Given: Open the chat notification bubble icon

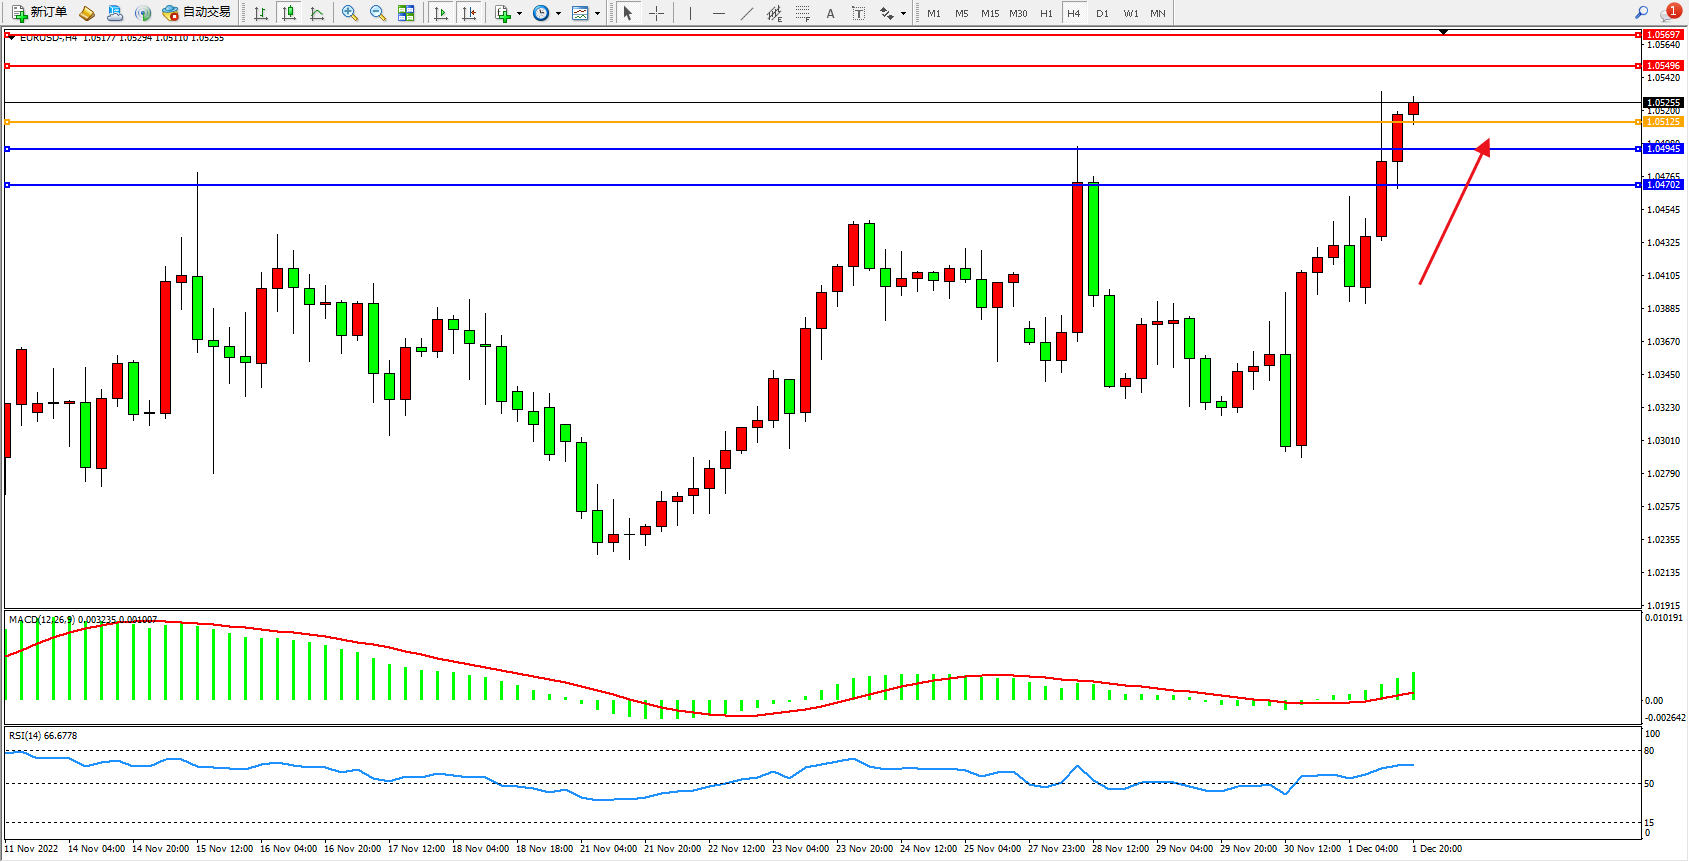Looking at the screenshot, I should 1669,13.
